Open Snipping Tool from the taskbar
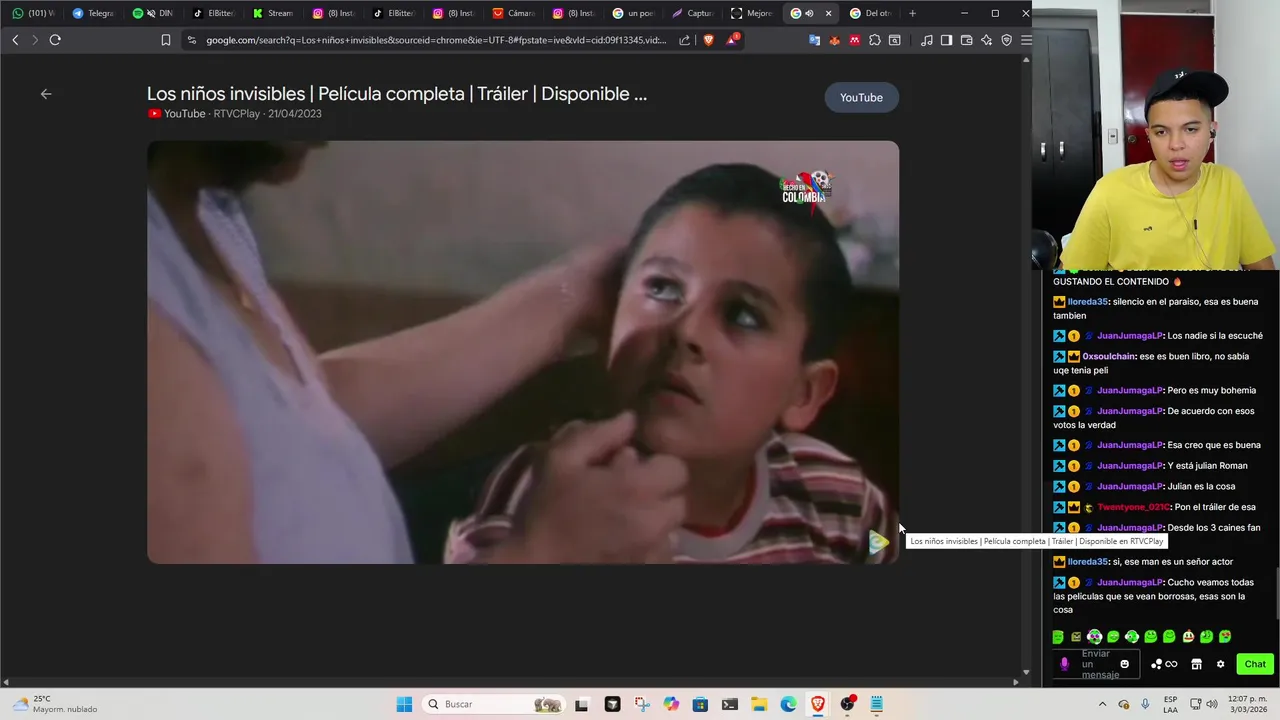The width and height of the screenshot is (1280, 720). point(641,704)
